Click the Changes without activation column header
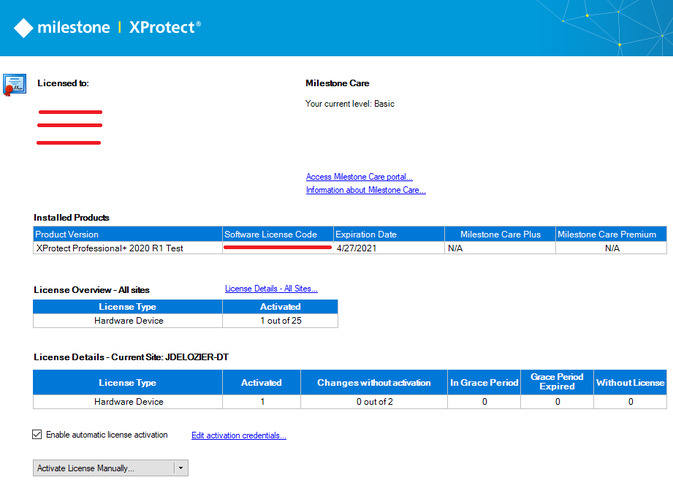The width and height of the screenshot is (673, 480). click(x=373, y=382)
